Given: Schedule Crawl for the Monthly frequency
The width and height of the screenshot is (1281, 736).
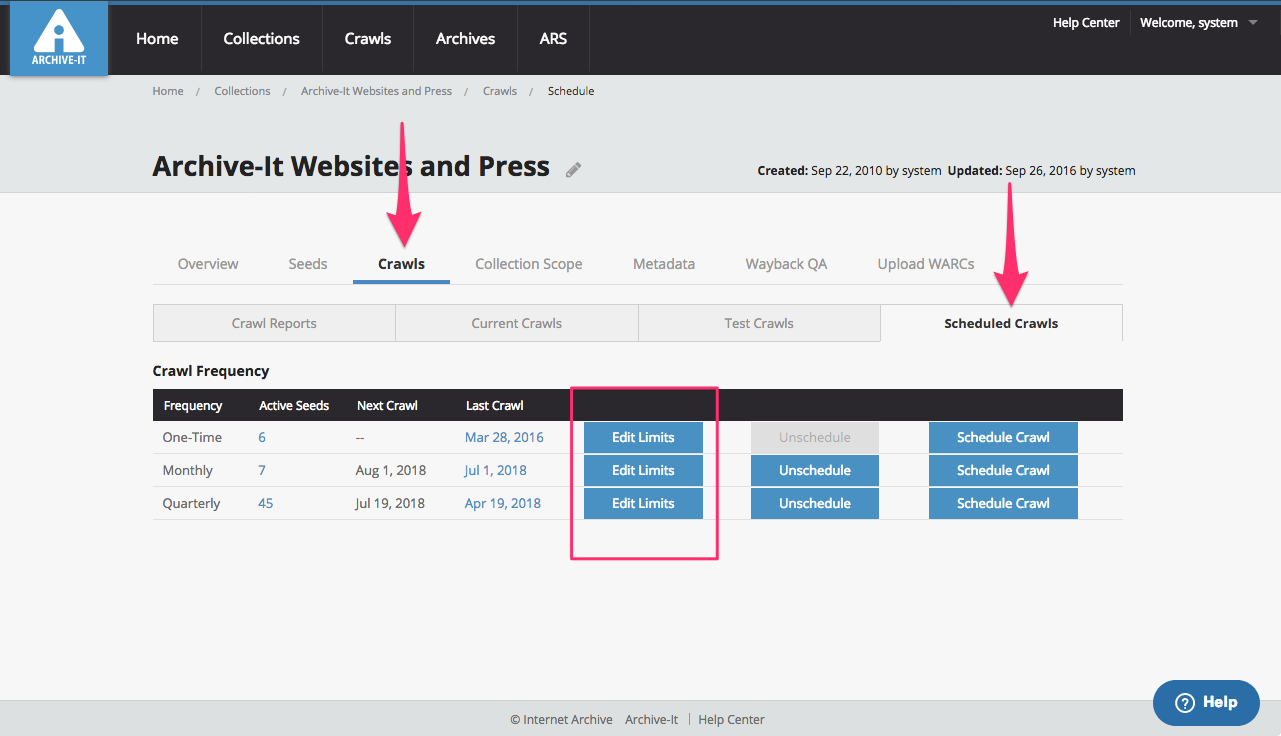Looking at the screenshot, I should (x=1003, y=470).
